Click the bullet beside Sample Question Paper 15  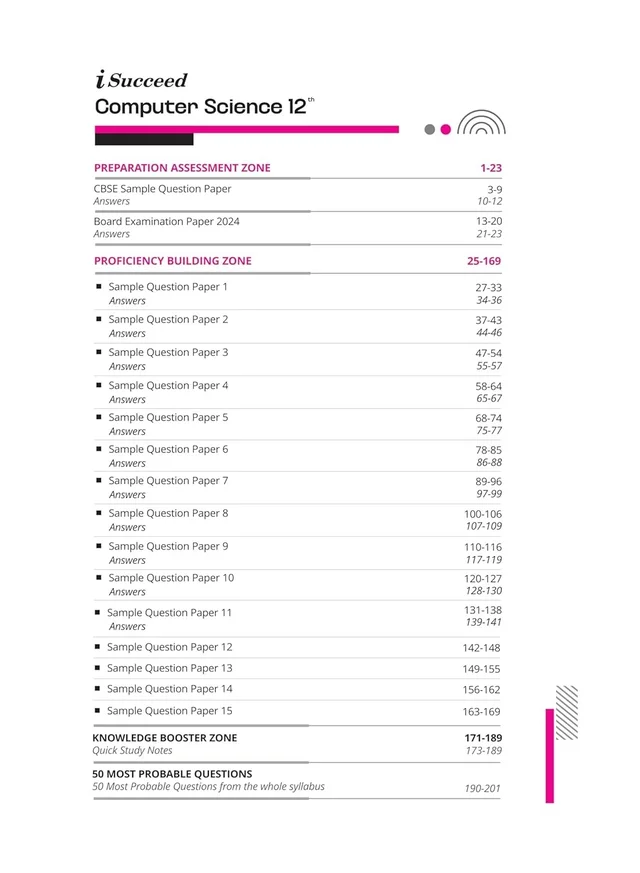(97, 710)
